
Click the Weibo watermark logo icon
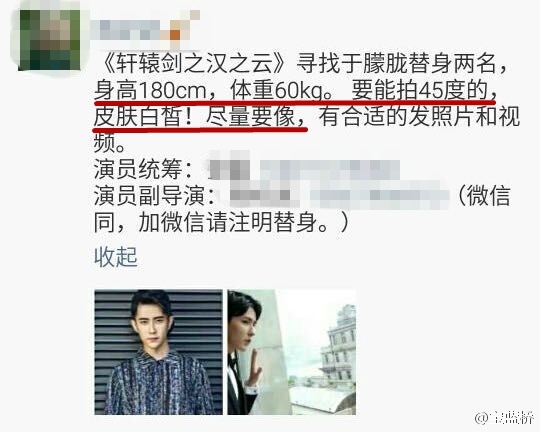[x=481, y=418]
